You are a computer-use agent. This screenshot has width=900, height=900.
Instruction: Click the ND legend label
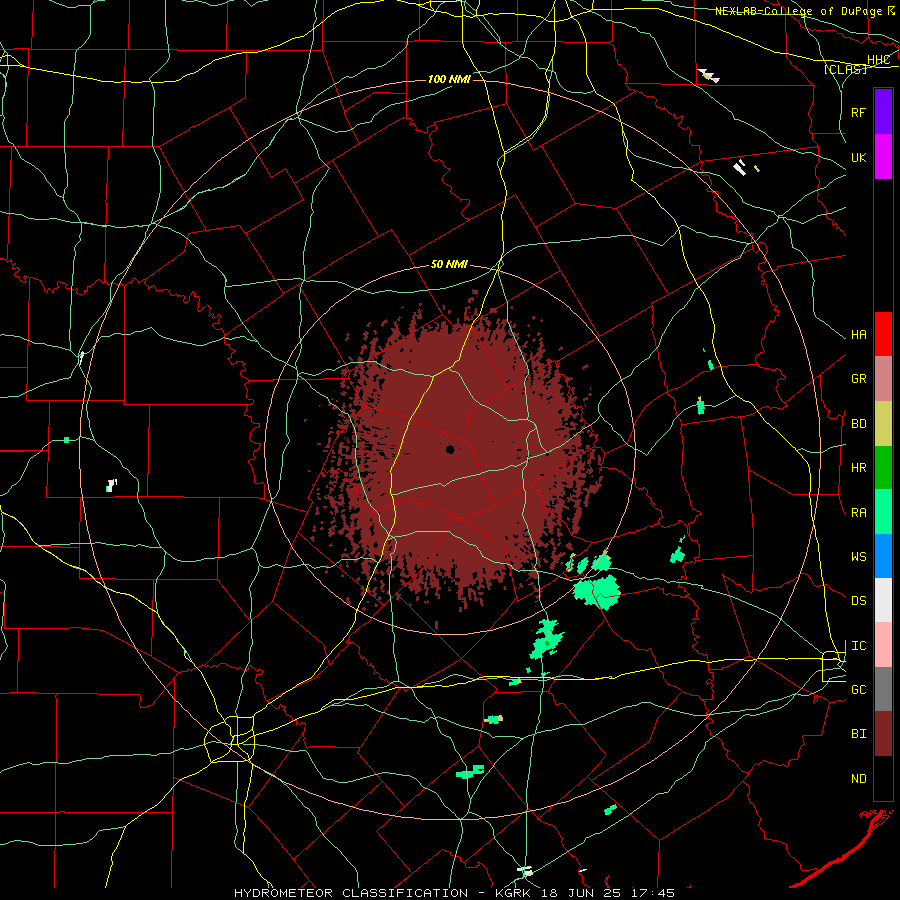coord(858,779)
